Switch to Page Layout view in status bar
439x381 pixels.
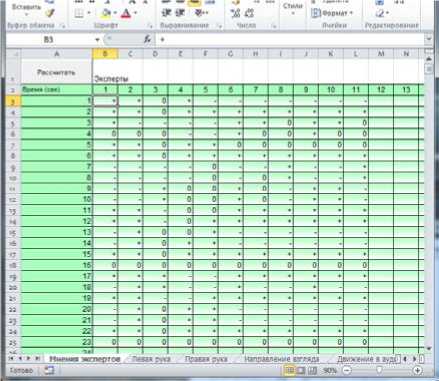point(301,370)
